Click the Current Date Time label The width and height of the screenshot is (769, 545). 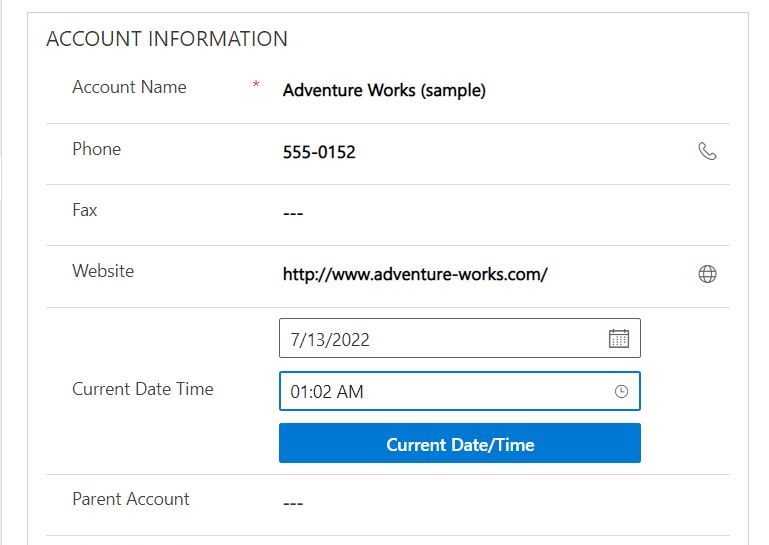(x=143, y=389)
